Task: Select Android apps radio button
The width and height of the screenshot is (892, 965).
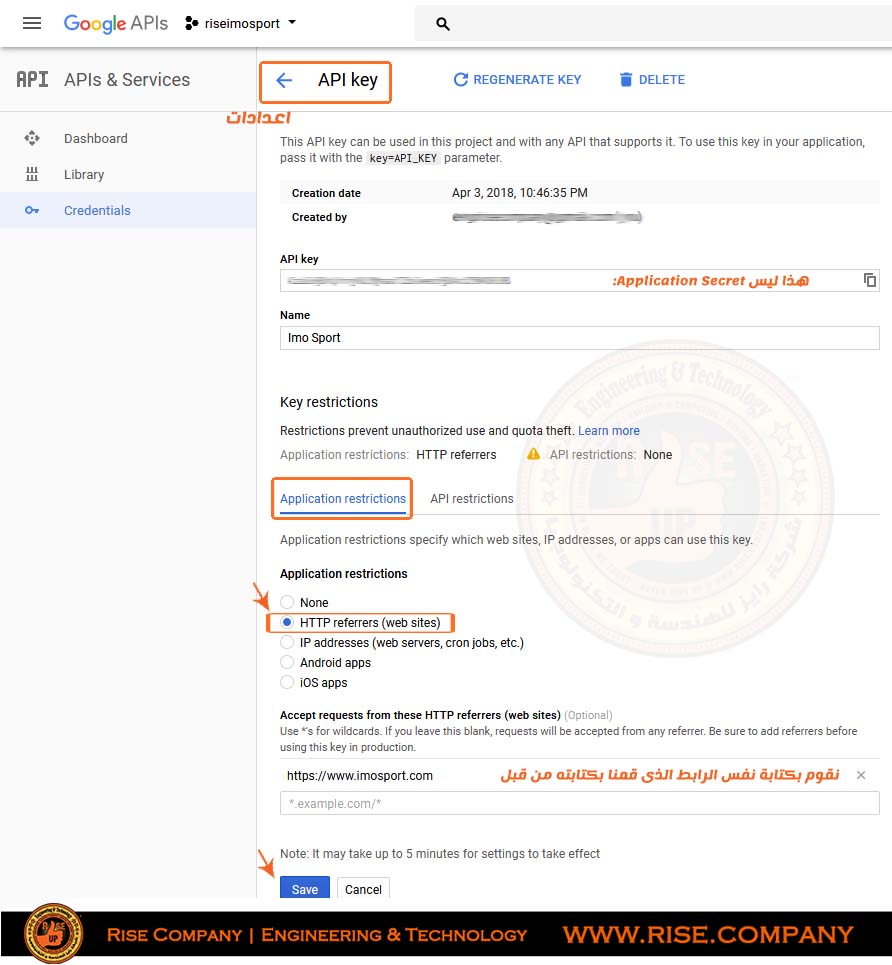Action: 287,662
